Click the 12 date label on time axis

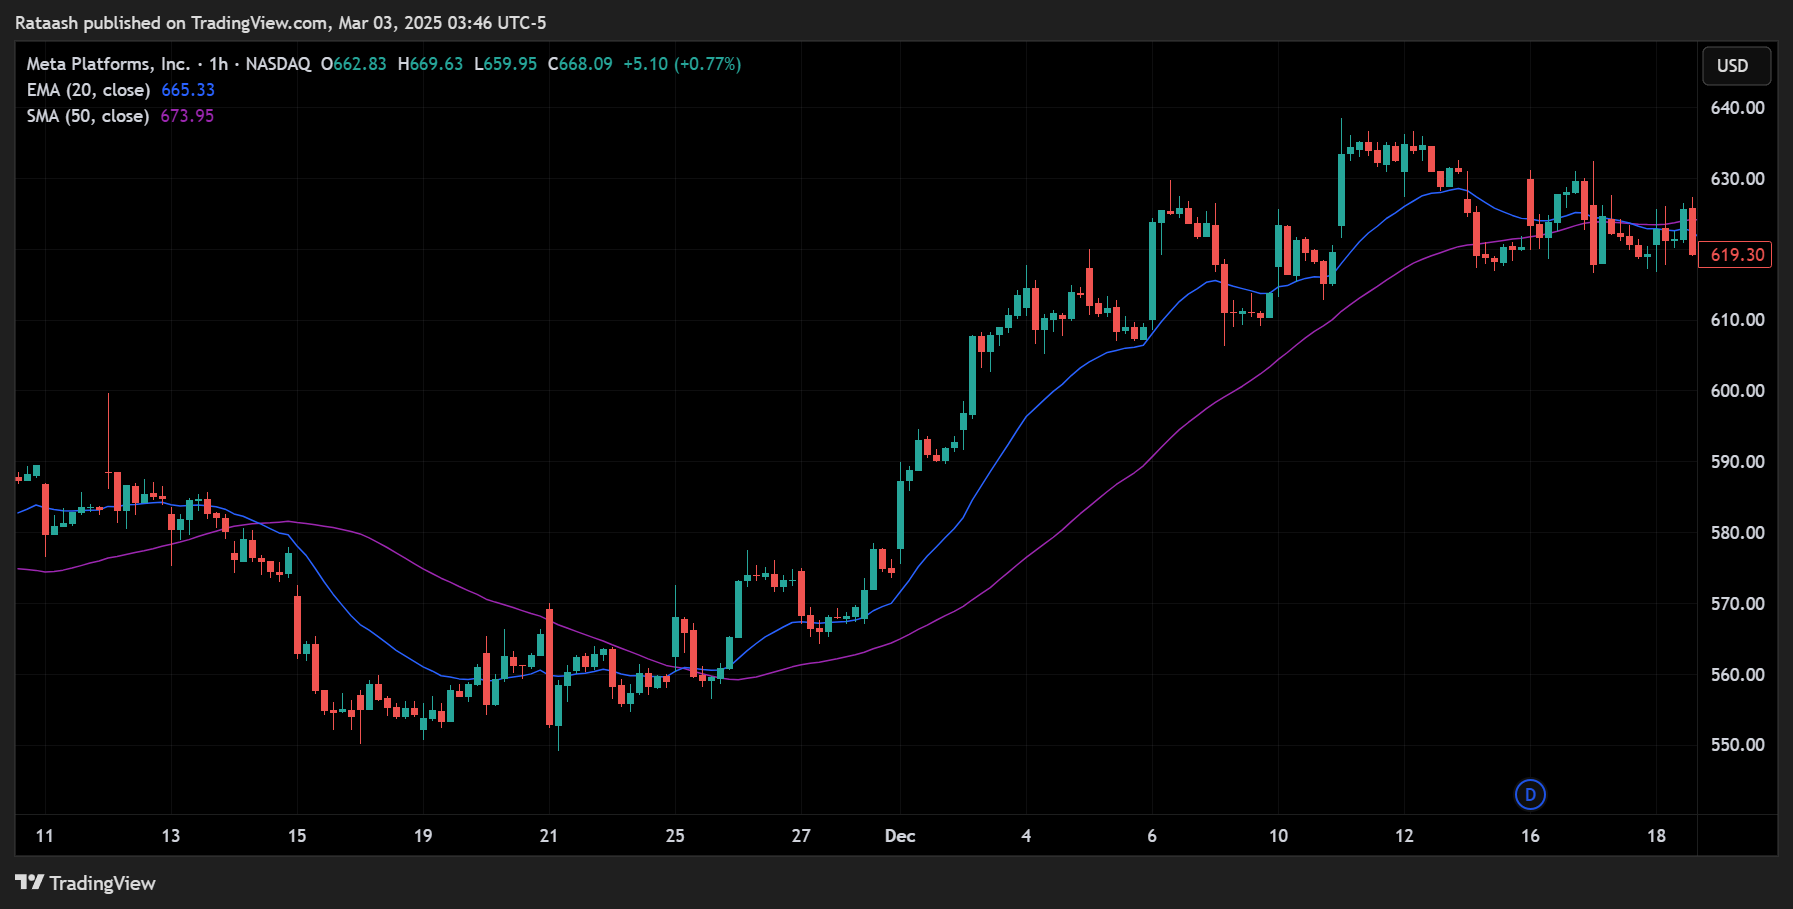click(x=1404, y=836)
